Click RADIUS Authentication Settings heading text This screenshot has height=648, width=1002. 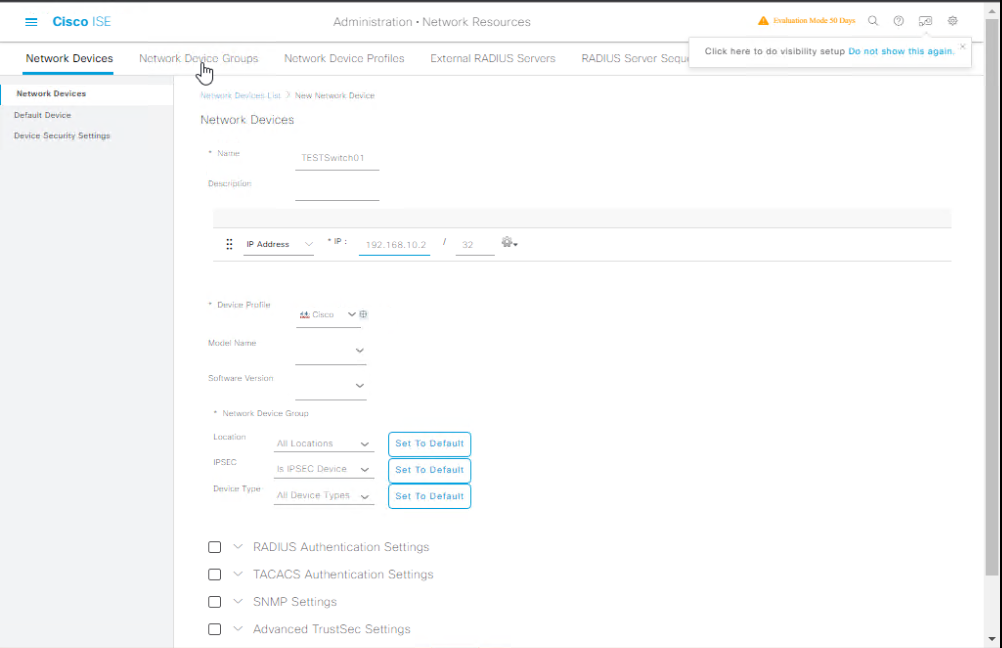click(x=341, y=547)
